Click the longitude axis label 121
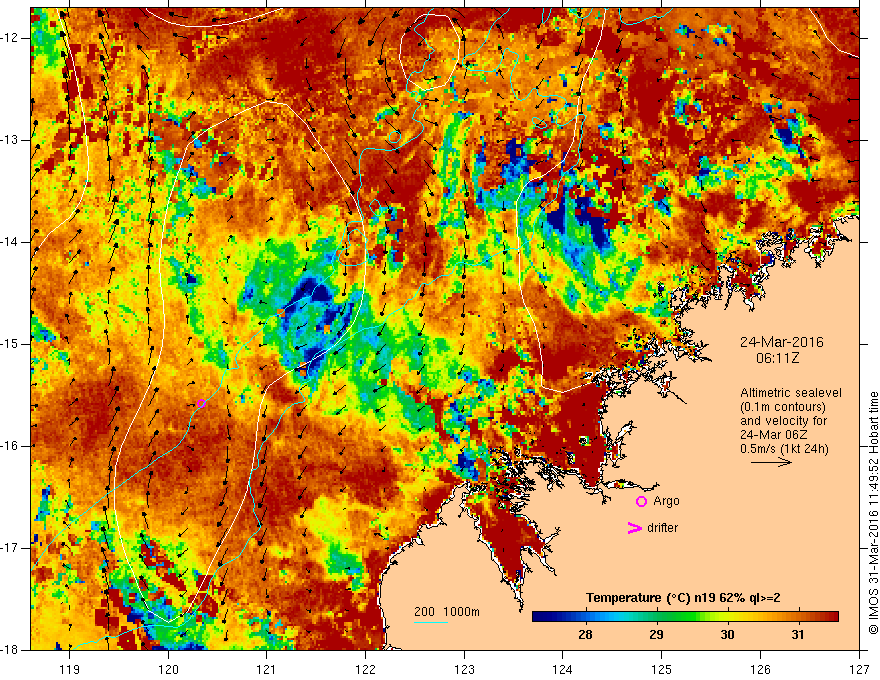880x680 pixels. coord(267,669)
